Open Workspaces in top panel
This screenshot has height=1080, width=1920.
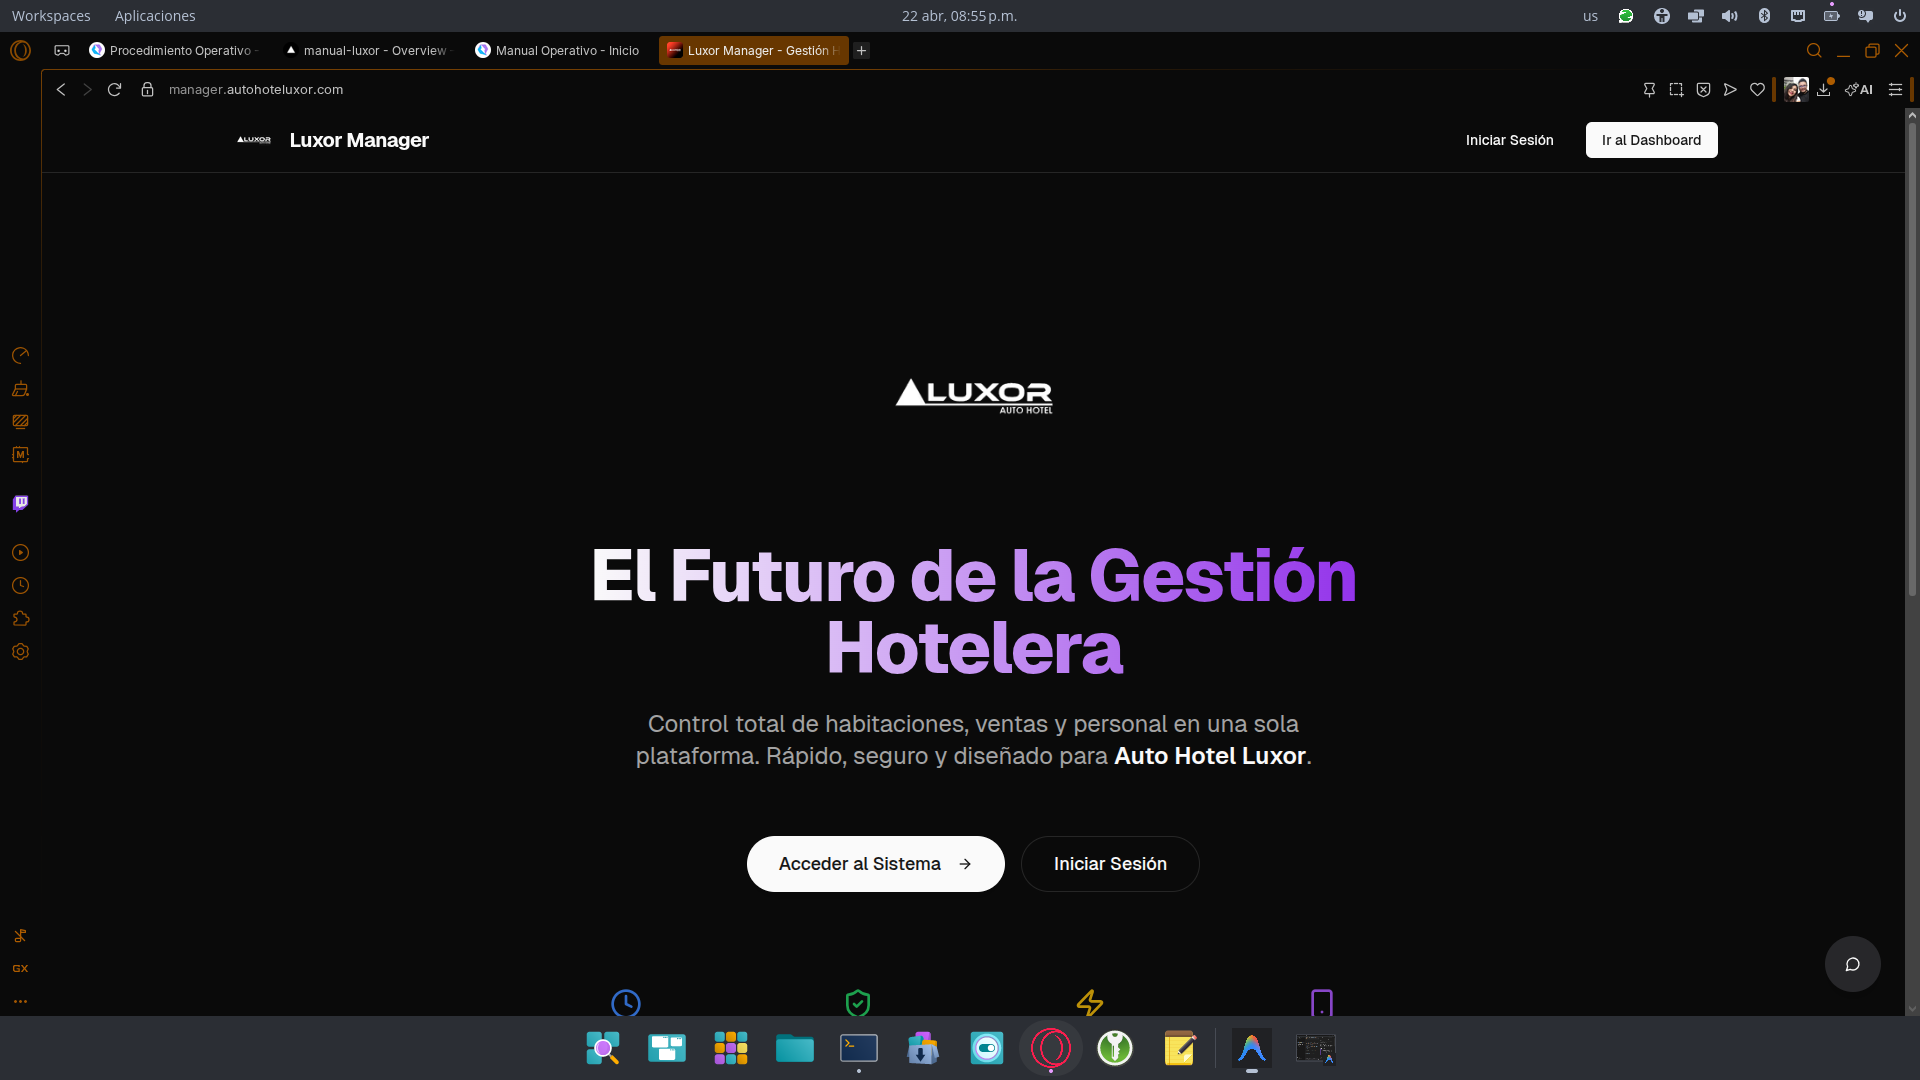pos(51,16)
